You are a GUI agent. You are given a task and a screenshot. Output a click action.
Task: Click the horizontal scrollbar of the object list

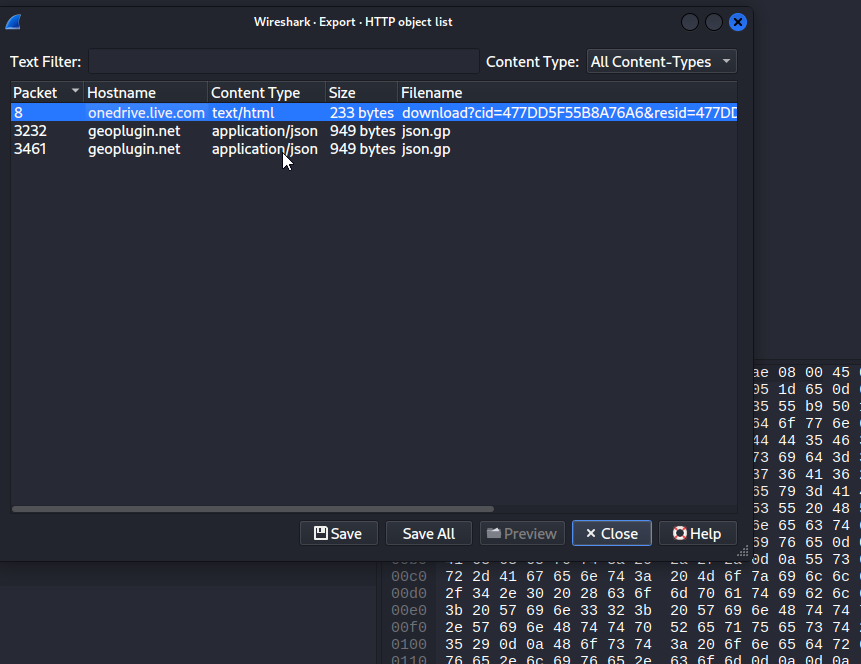tap(253, 509)
